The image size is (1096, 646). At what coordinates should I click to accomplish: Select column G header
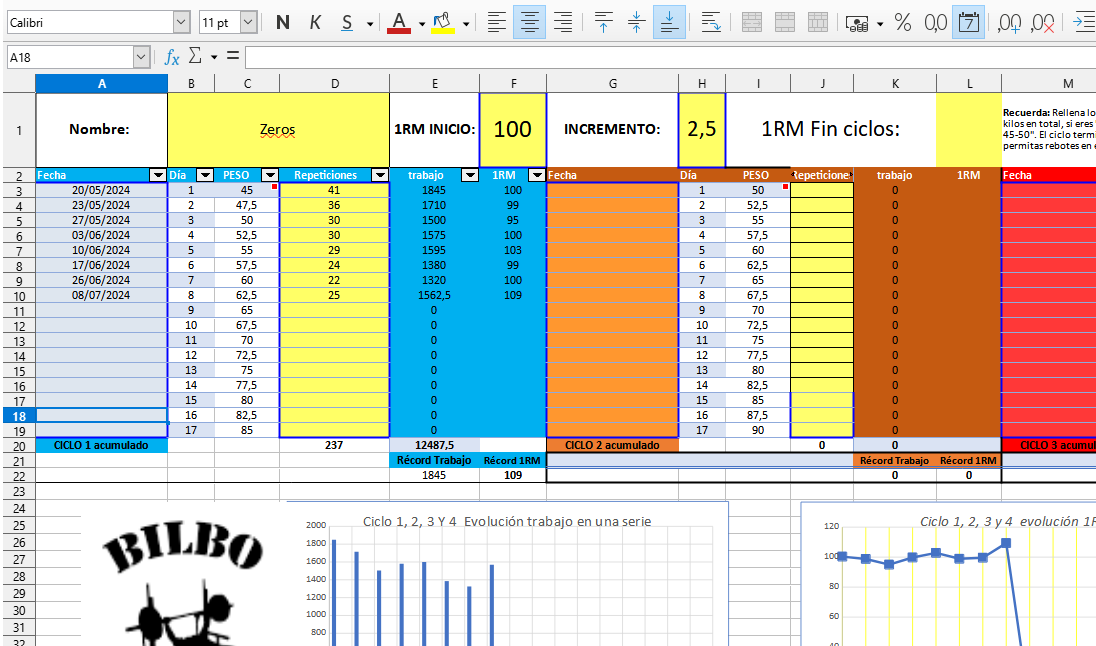(x=612, y=83)
